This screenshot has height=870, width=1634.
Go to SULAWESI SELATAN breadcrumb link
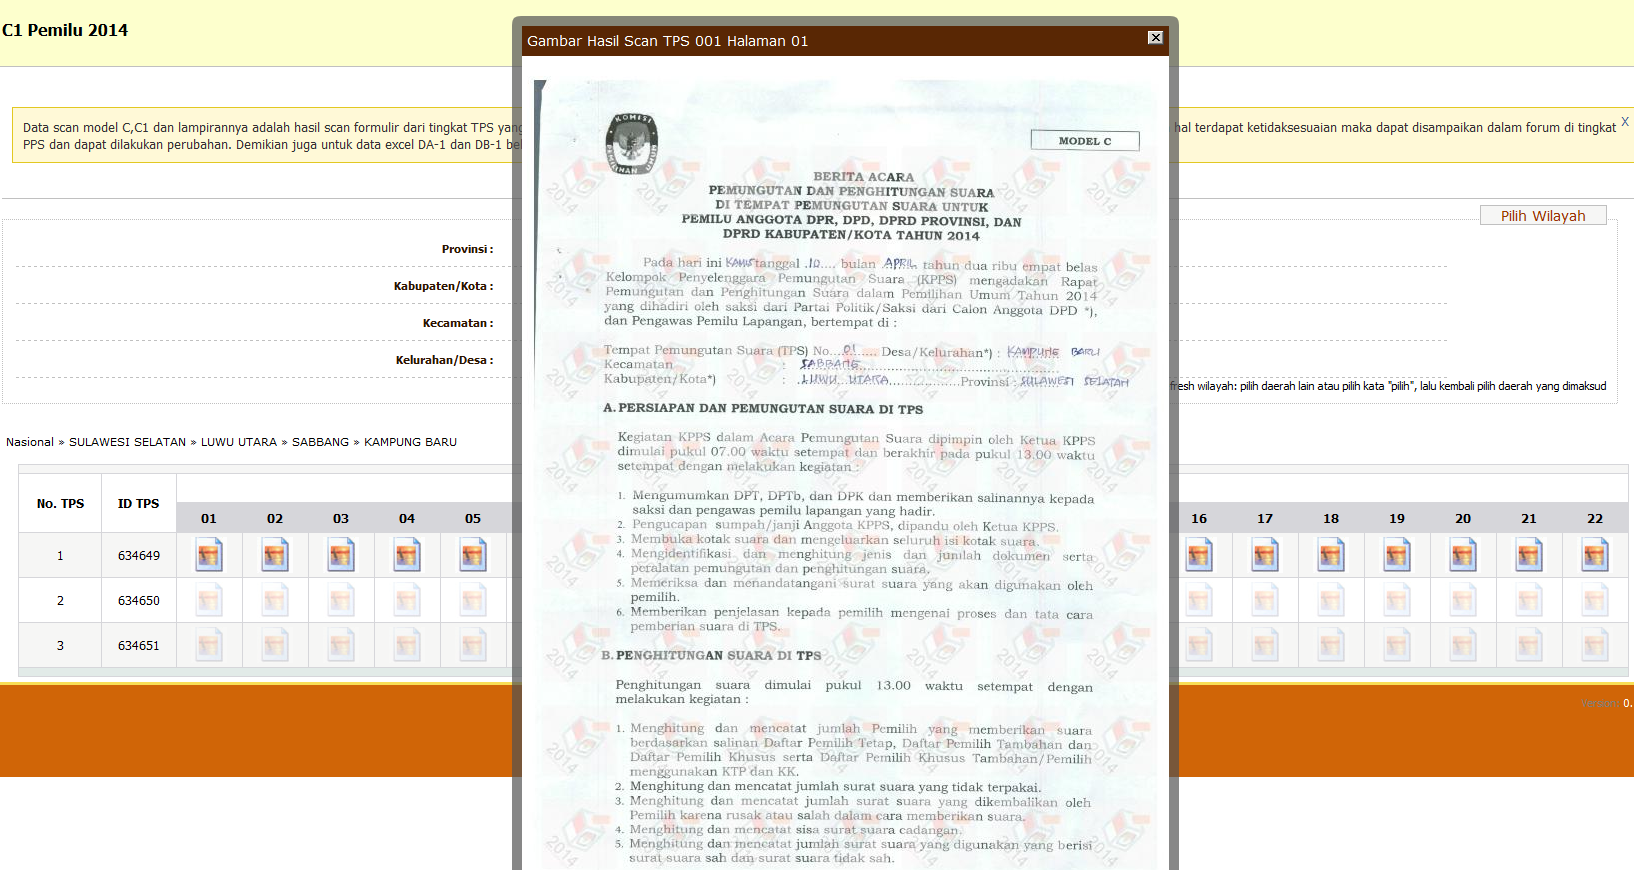click(127, 442)
